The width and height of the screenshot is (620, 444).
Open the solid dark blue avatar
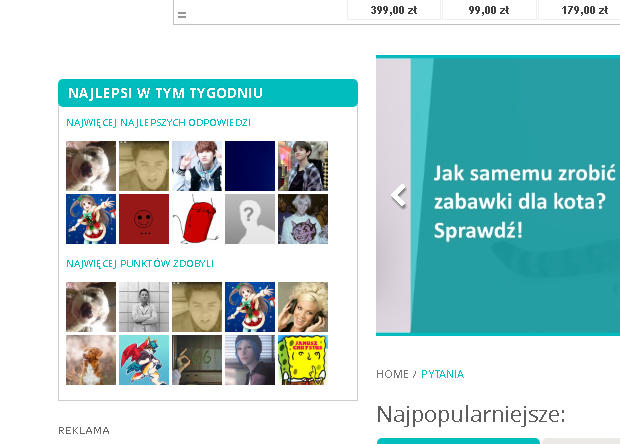pyautogui.click(x=250, y=166)
